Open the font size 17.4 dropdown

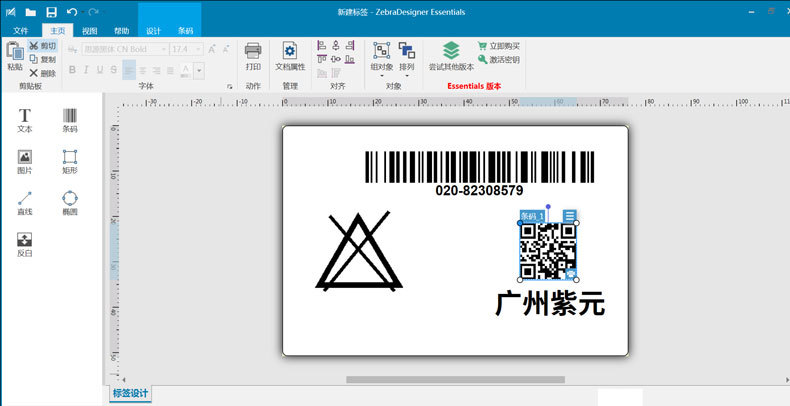(199, 49)
